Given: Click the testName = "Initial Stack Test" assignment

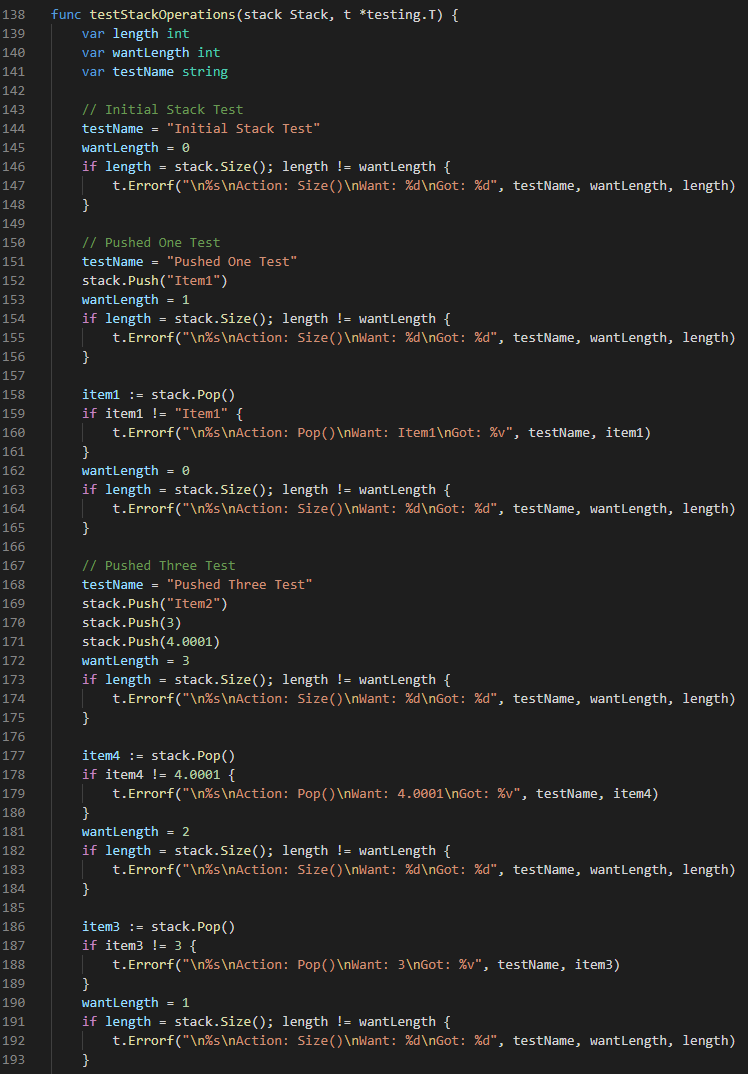Looking at the screenshot, I should click(x=201, y=129).
